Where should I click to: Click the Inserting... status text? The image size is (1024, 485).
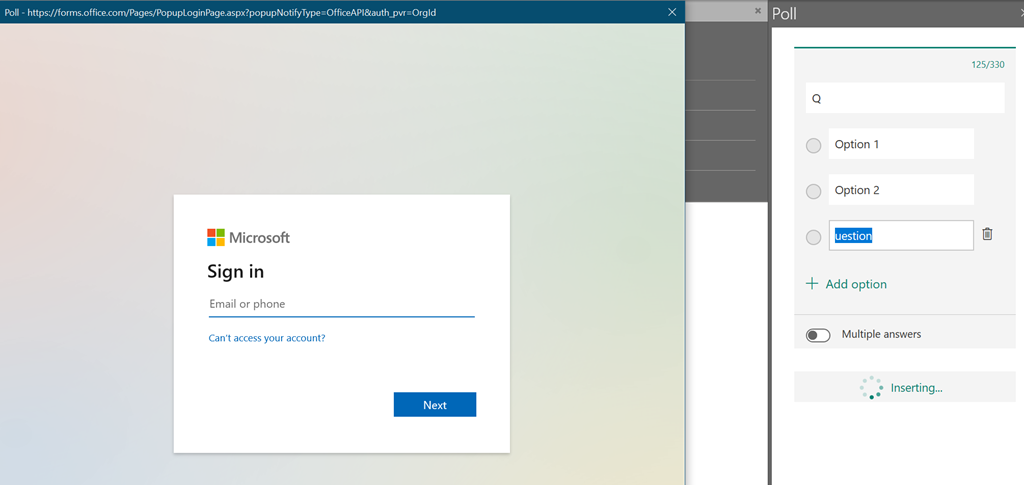click(916, 388)
